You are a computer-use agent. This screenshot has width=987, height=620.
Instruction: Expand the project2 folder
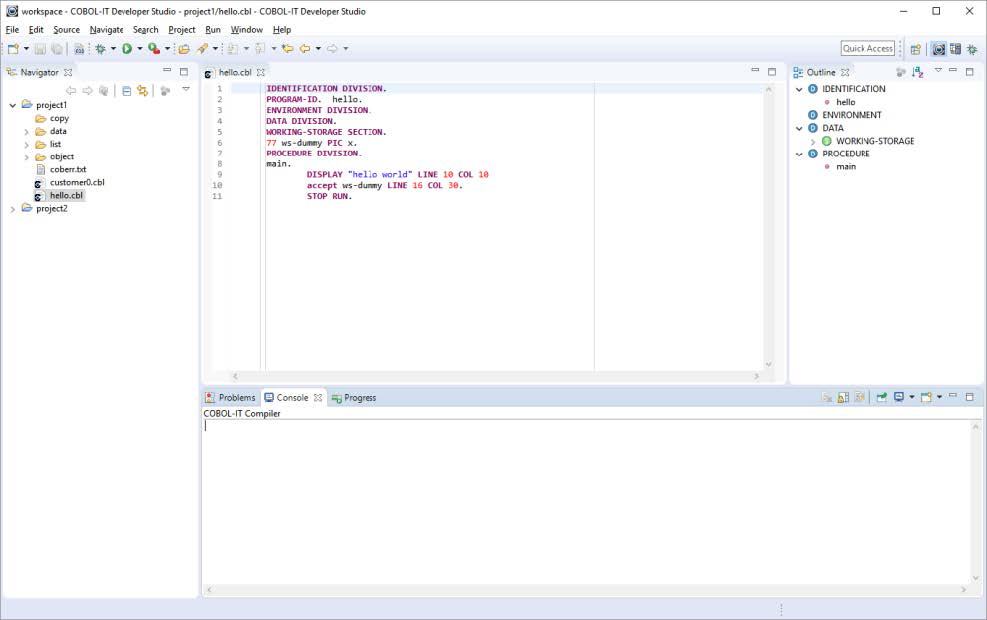point(12,209)
